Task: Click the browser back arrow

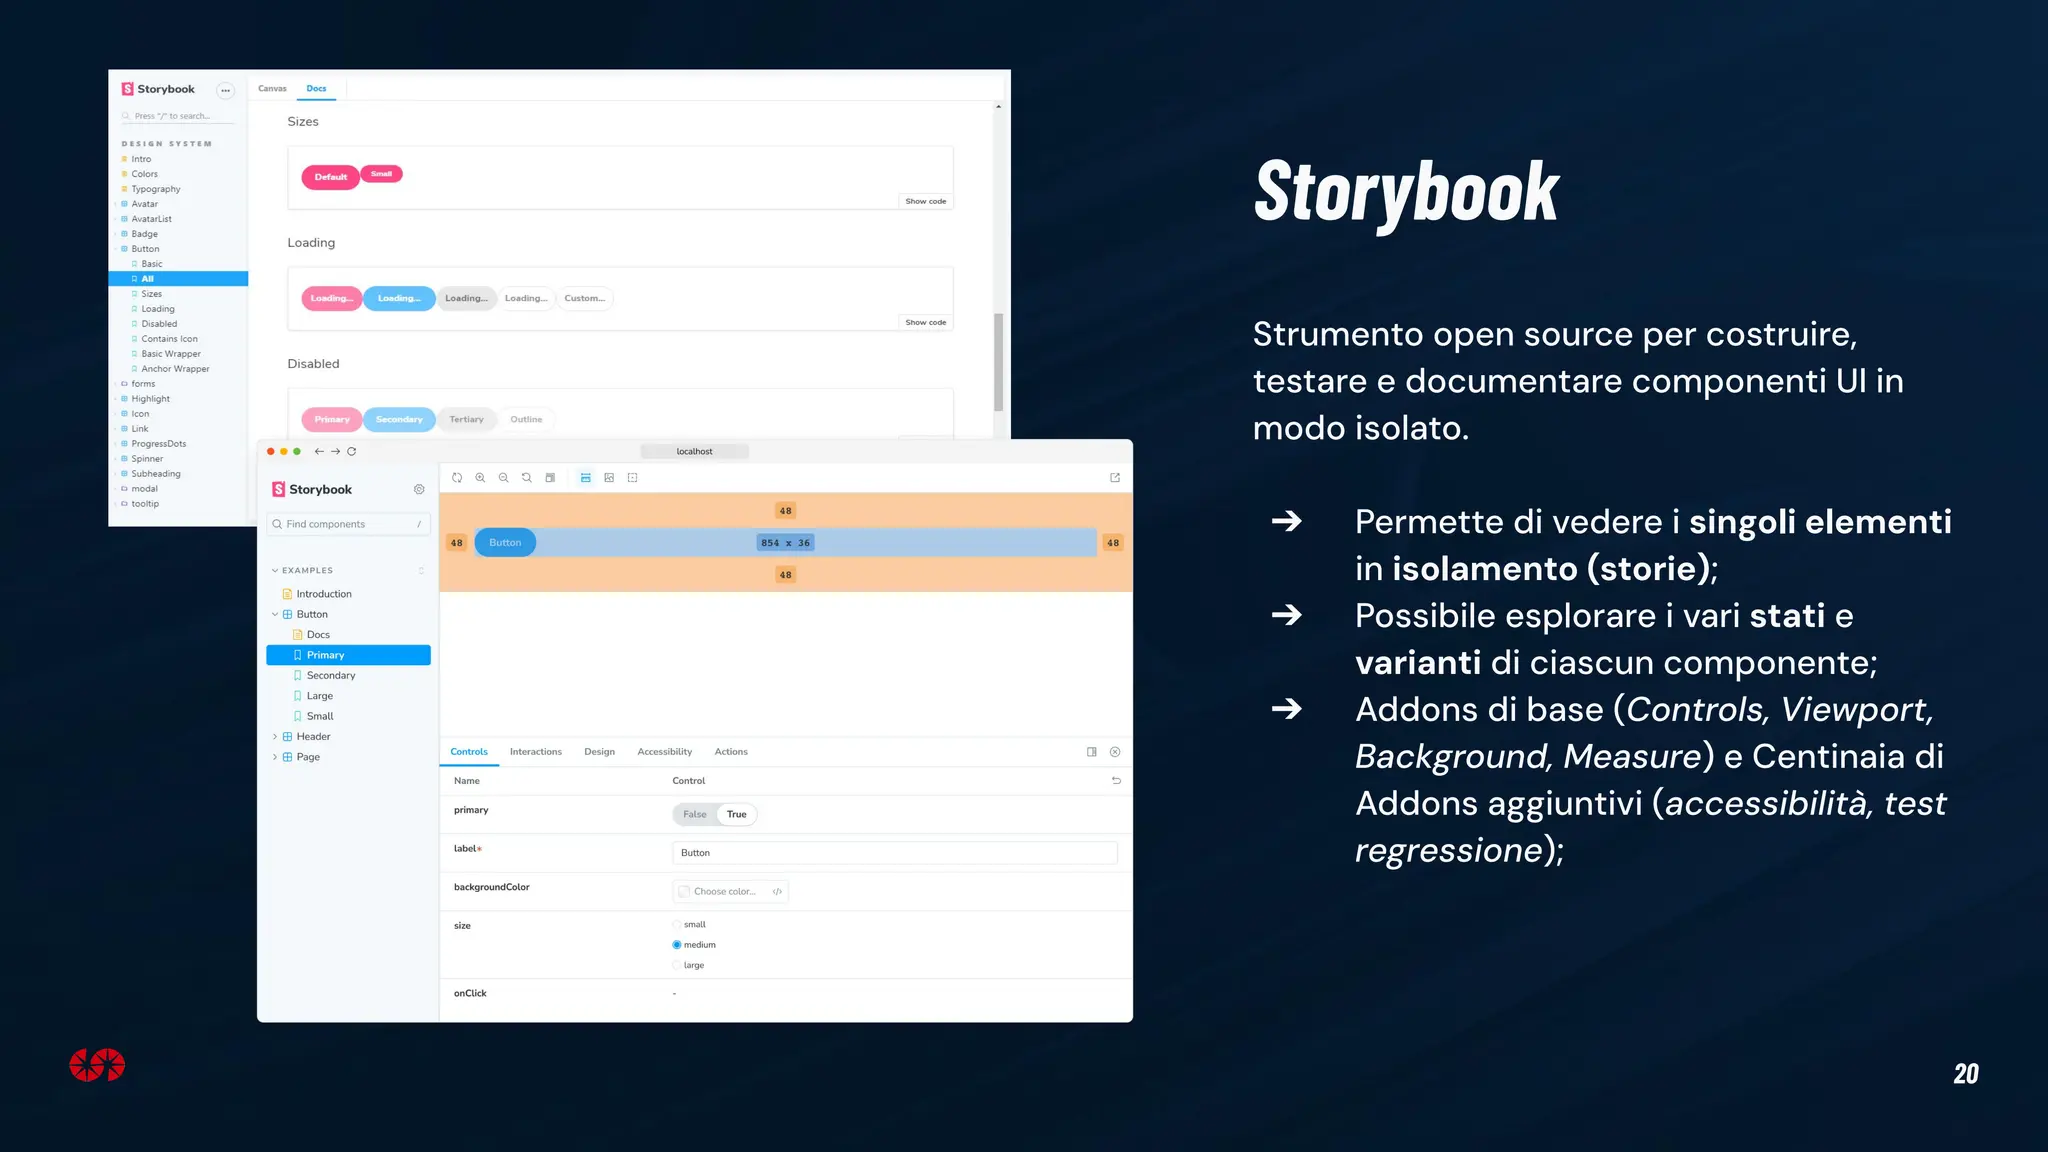Action: click(319, 452)
